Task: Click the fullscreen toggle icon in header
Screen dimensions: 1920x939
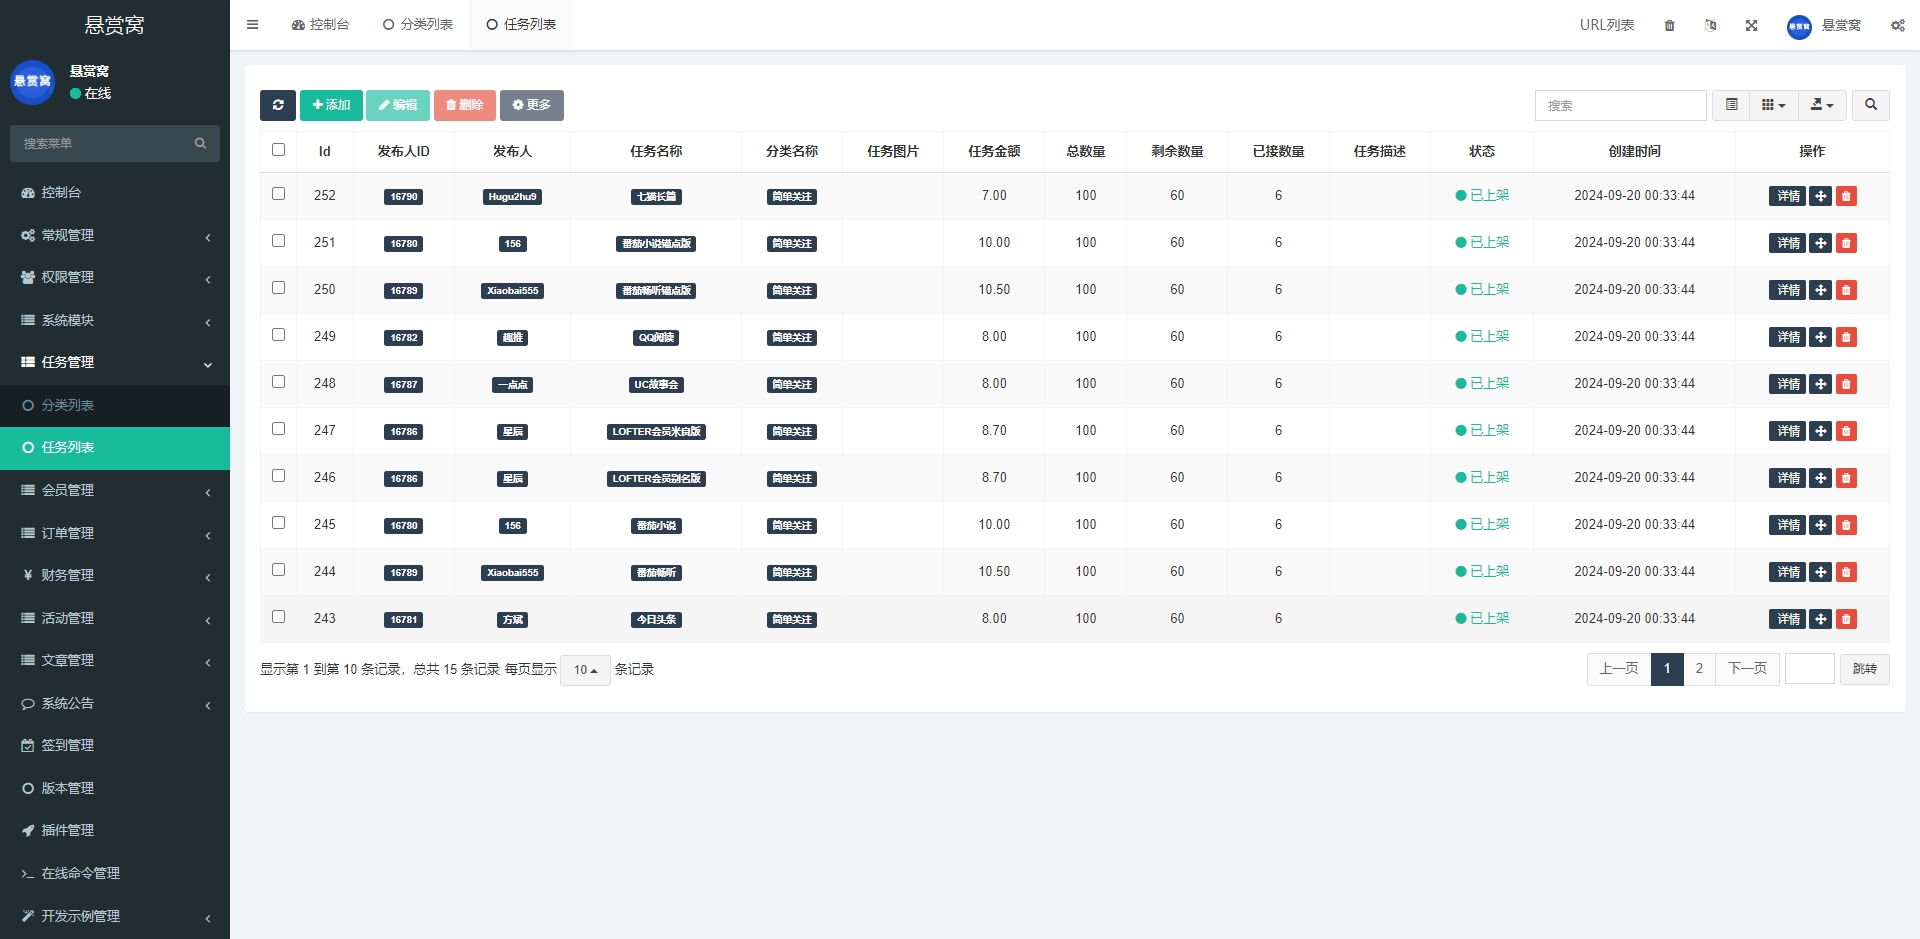Action: (x=1751, y=25)
